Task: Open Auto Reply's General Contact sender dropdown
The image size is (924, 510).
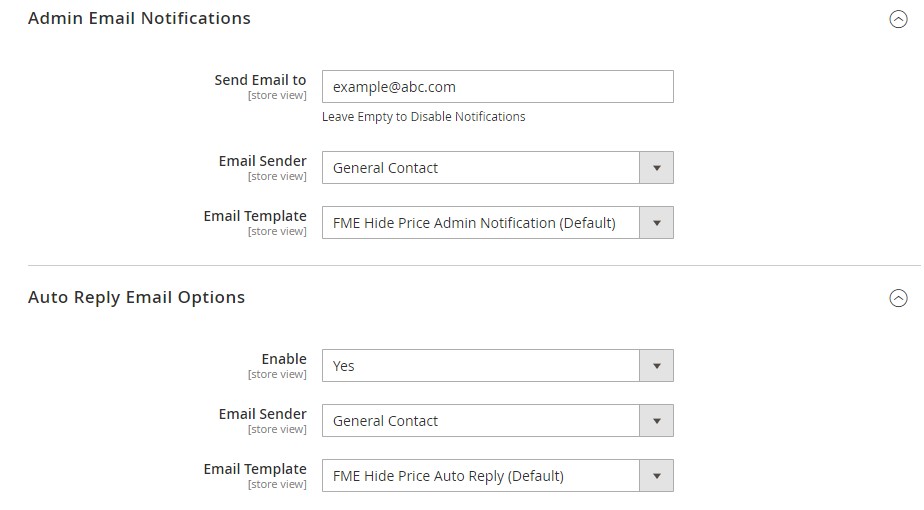Action: 481,421
